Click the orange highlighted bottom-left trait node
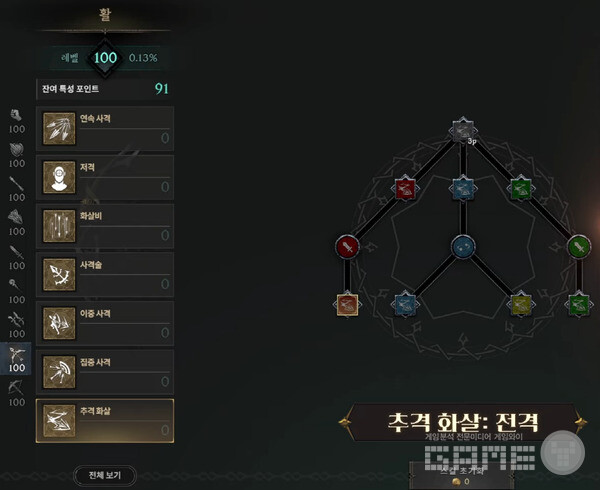600x490 pixels. click(347, 305)
